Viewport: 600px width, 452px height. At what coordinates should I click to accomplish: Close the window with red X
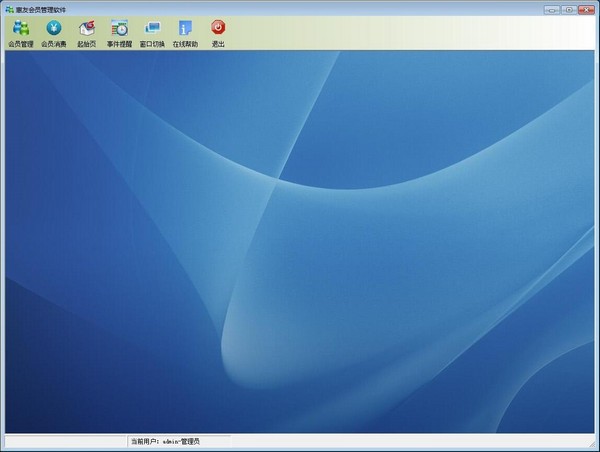585,9
